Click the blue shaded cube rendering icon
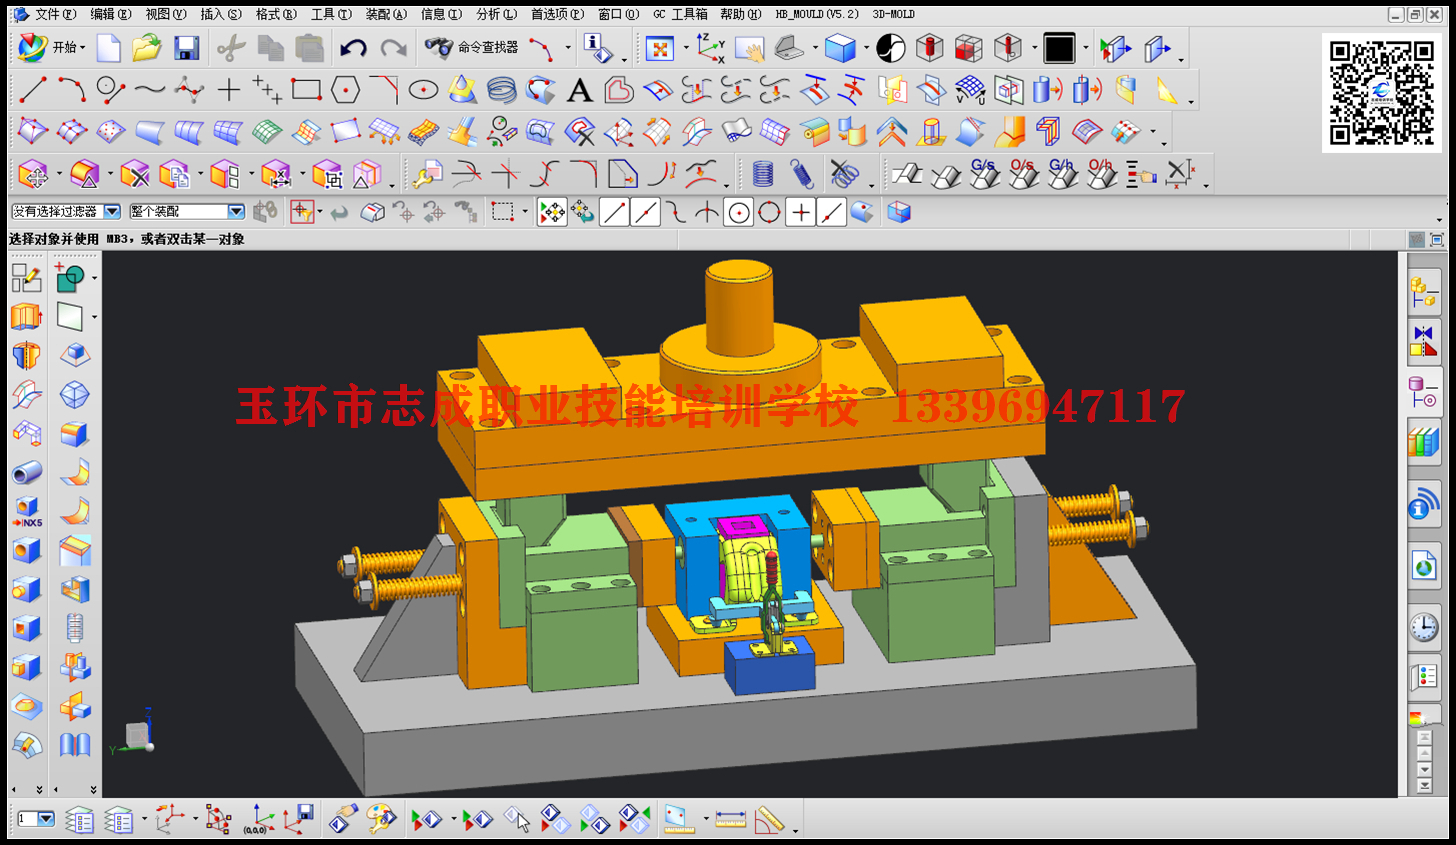Screen dimensions: 1456x845 coord(841,47)
